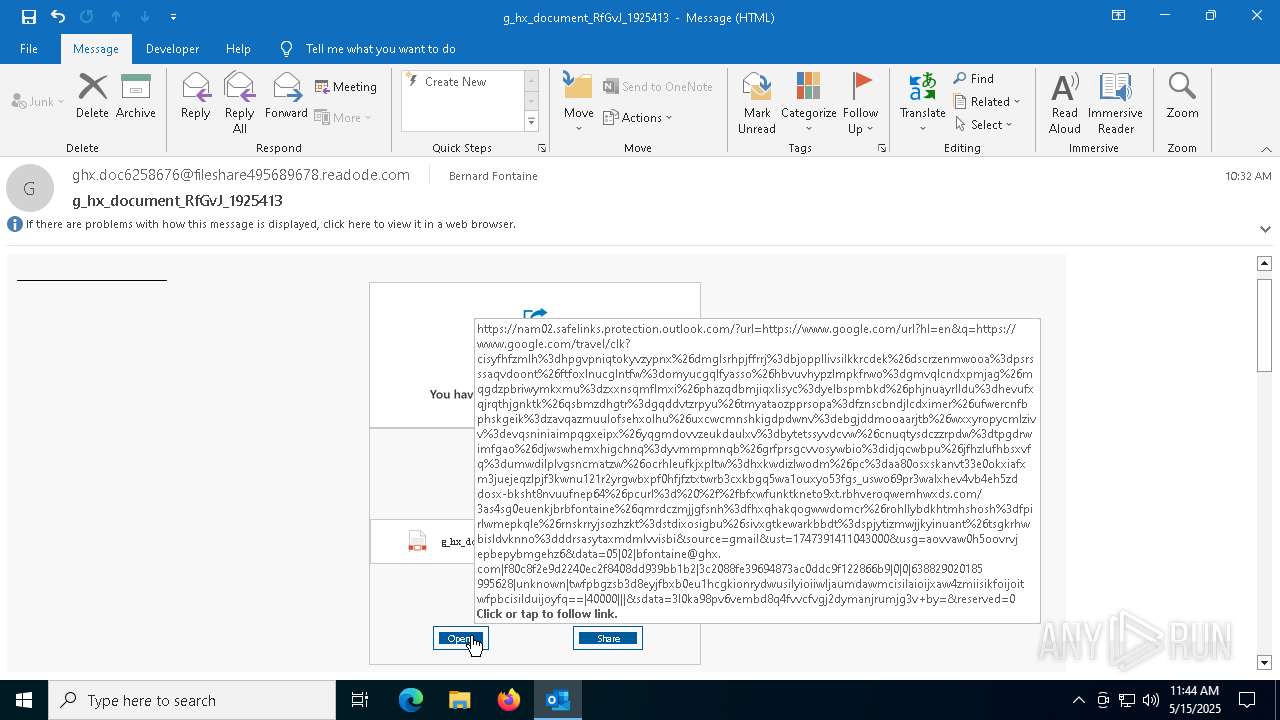Screen dimensions: 1280x720
Task: Open Ribbon Display Options
Action: [x=1118, y=16]
